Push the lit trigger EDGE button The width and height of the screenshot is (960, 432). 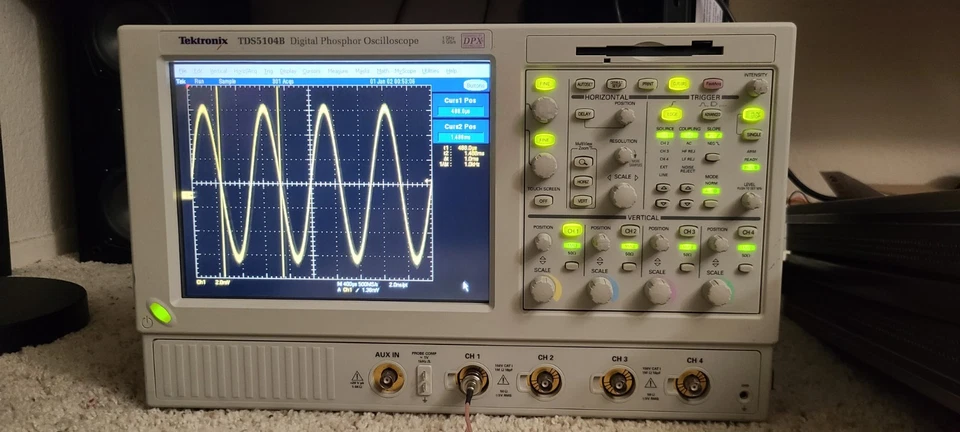point(672,114)
